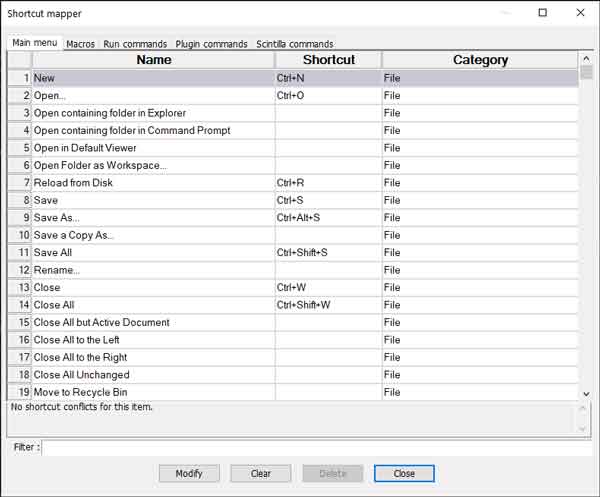Click the Ctrl+Shift+W shortcut cell
Screen dimensions: 600x497
coord(328,305)
